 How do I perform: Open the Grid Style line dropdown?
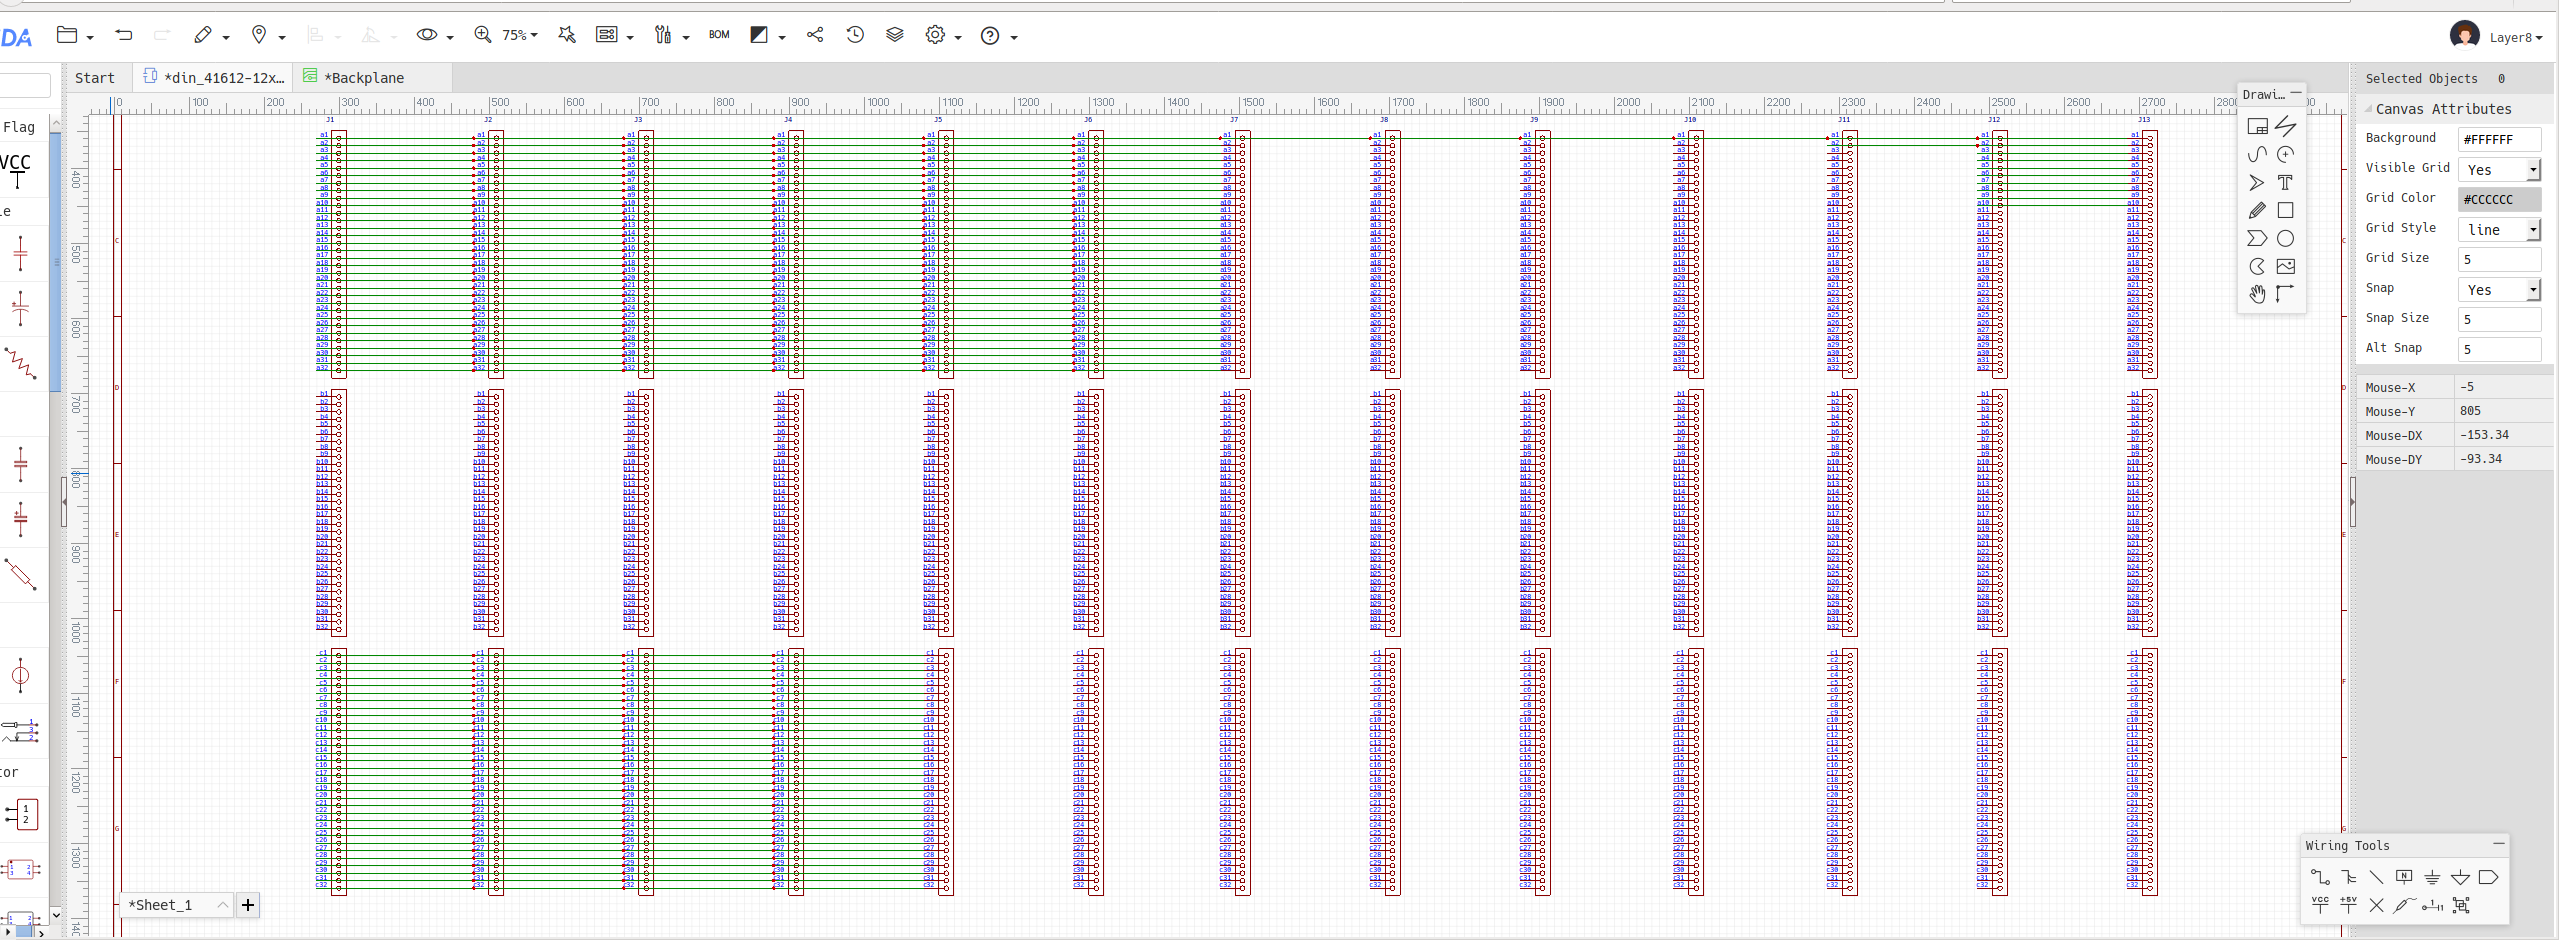pos(2499,229)
